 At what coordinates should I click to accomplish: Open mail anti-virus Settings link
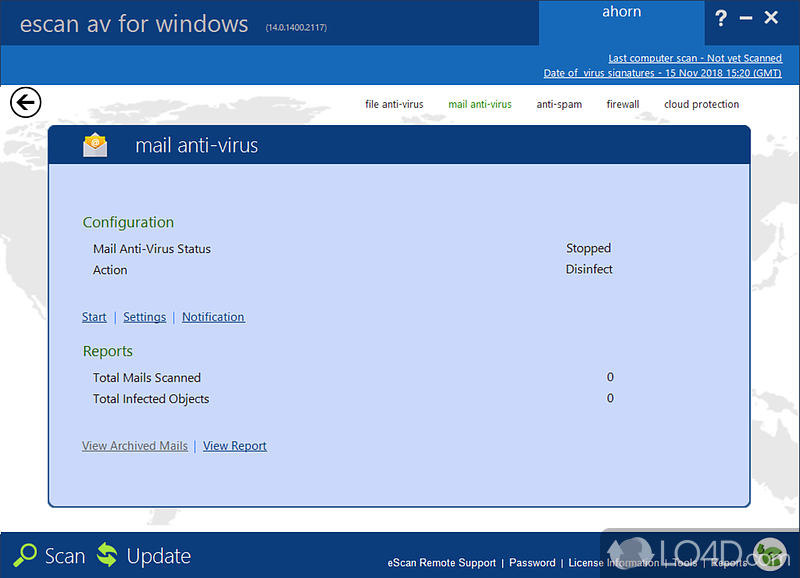click(x=144, y=317)
